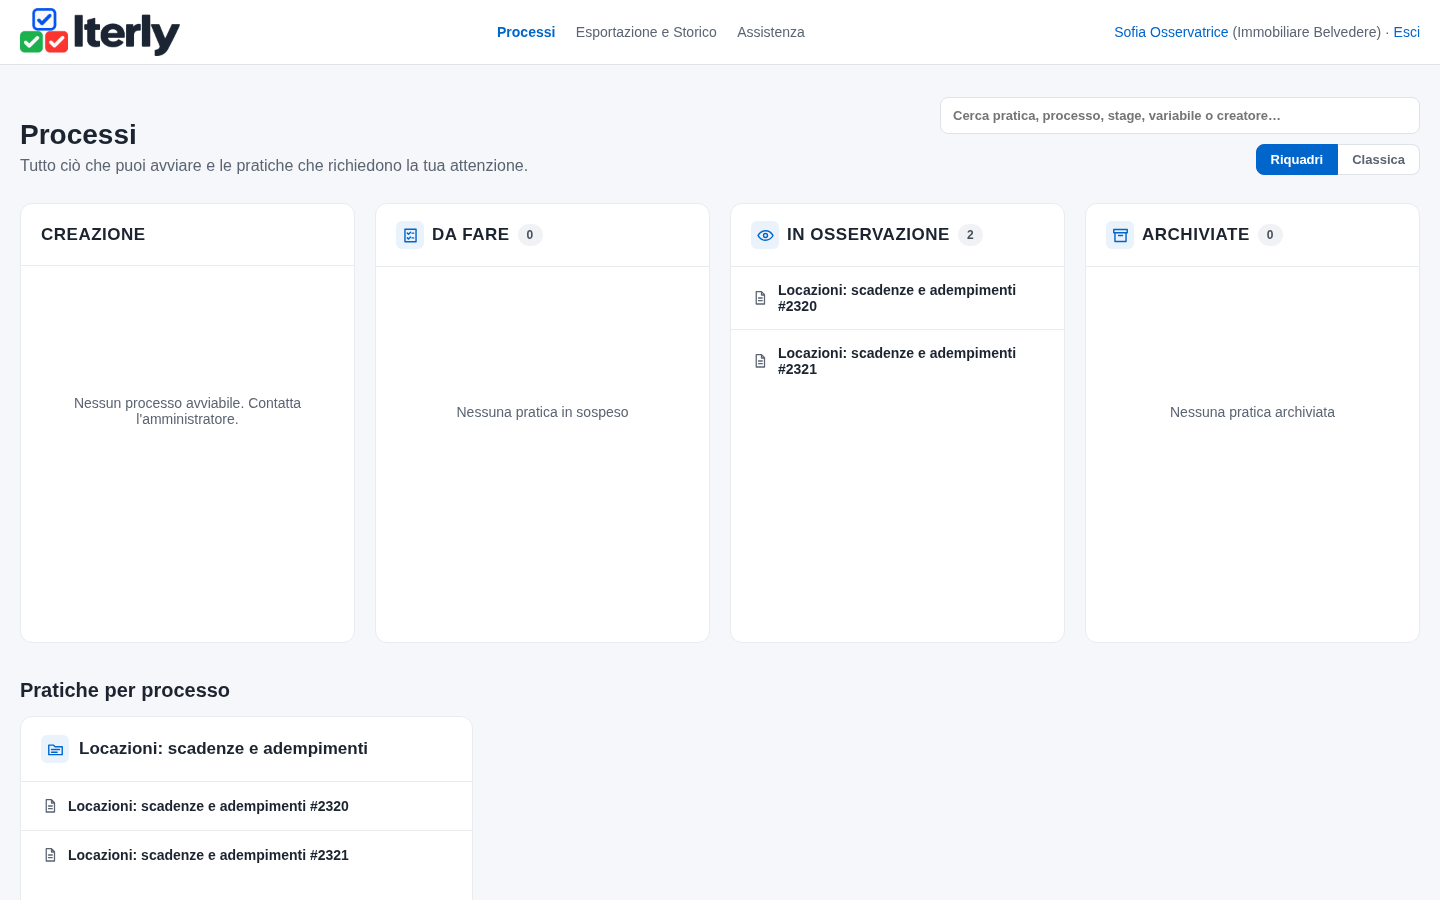Click the Da Fare count badge
The width and height of the screenshot is (1440, 900).
pos(530,235)
